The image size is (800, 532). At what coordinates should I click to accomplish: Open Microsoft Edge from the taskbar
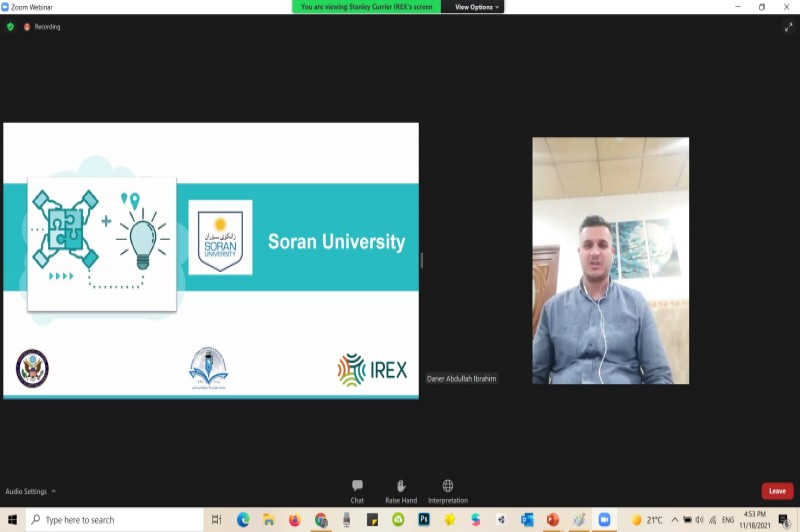point(243,520)
